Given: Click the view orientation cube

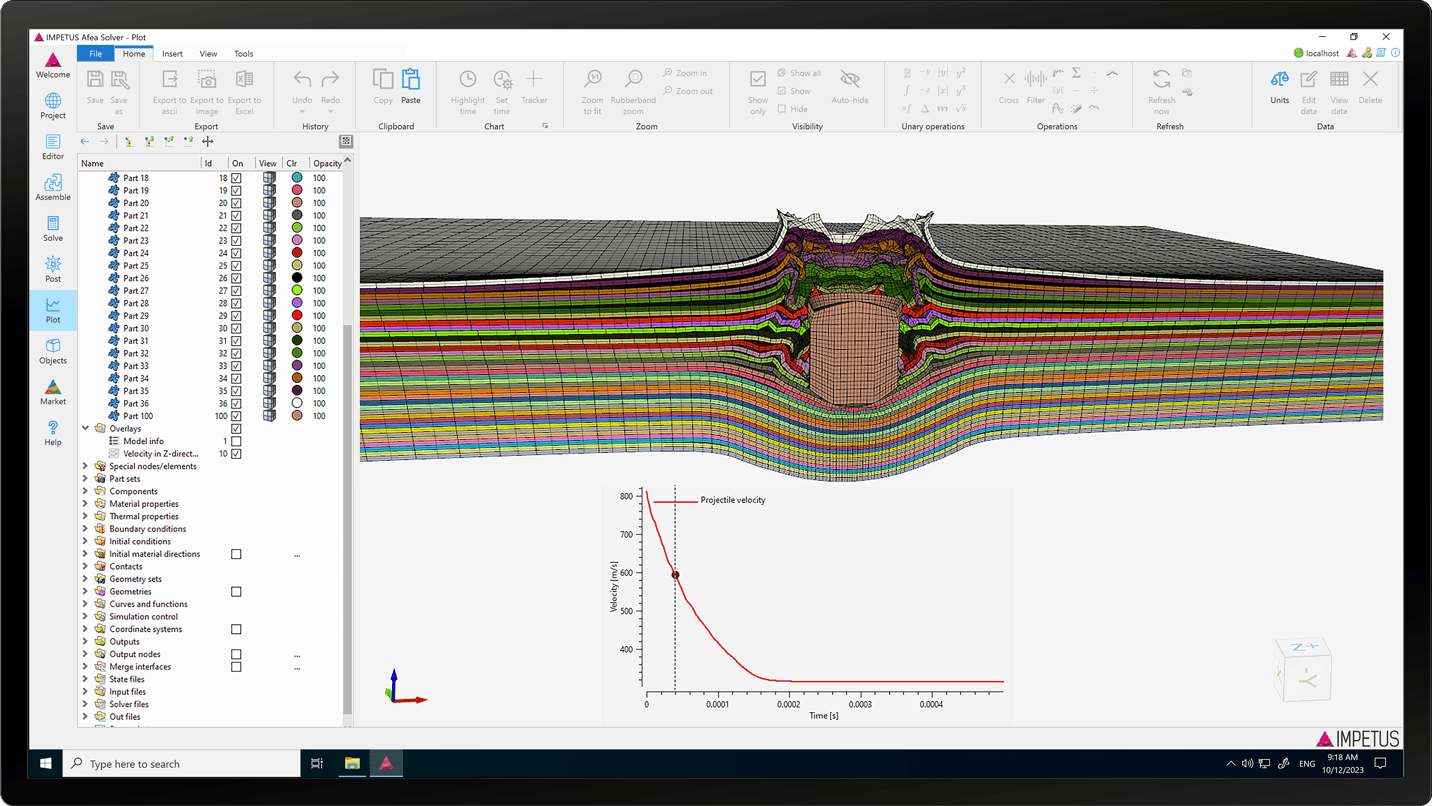Looking at the screenshot, I should click(x=1304, y=668).
